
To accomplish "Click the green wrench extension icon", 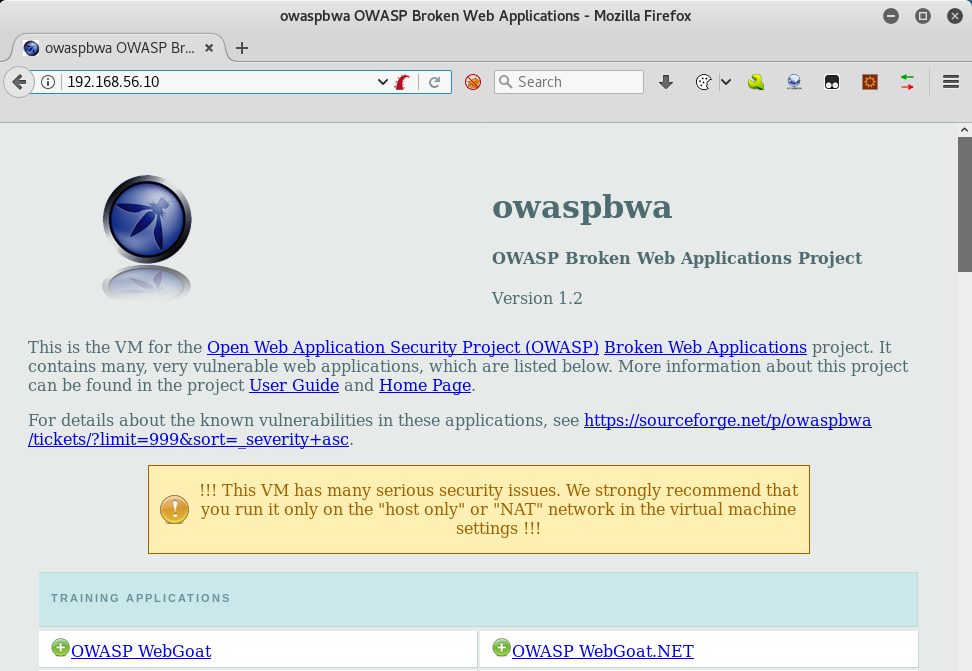I will (756, 82).
